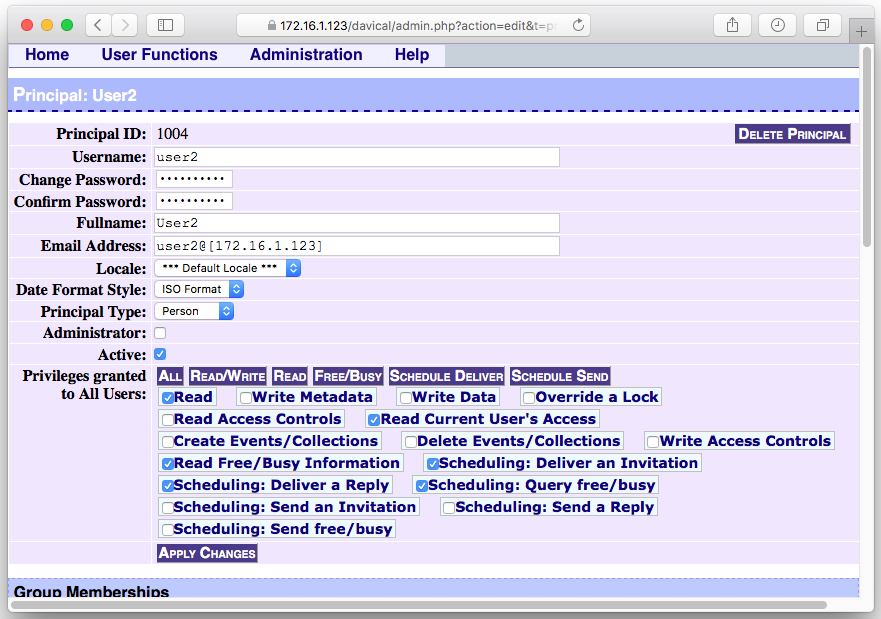Check the Write Access Controls privilege

653,442
